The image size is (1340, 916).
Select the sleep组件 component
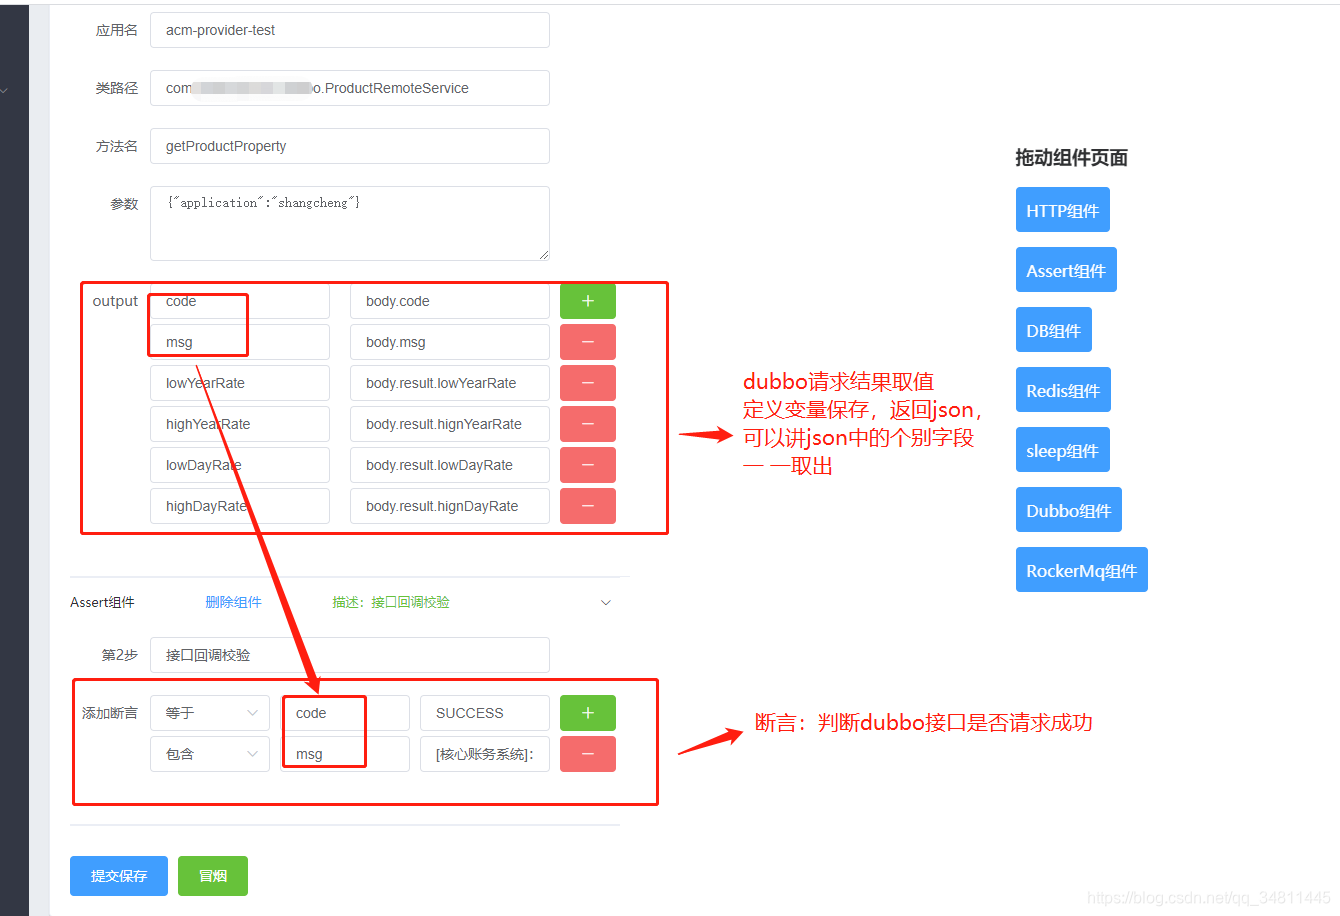(x=1062, y=450)
